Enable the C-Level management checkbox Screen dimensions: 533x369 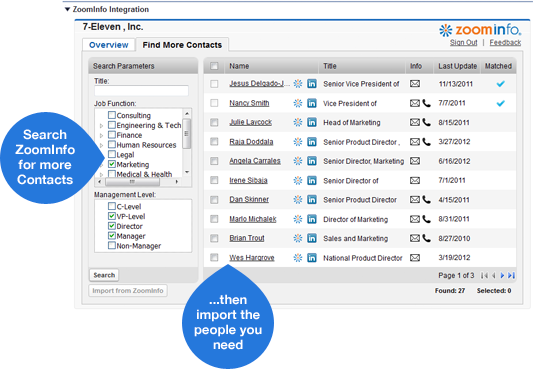(111, 206)
